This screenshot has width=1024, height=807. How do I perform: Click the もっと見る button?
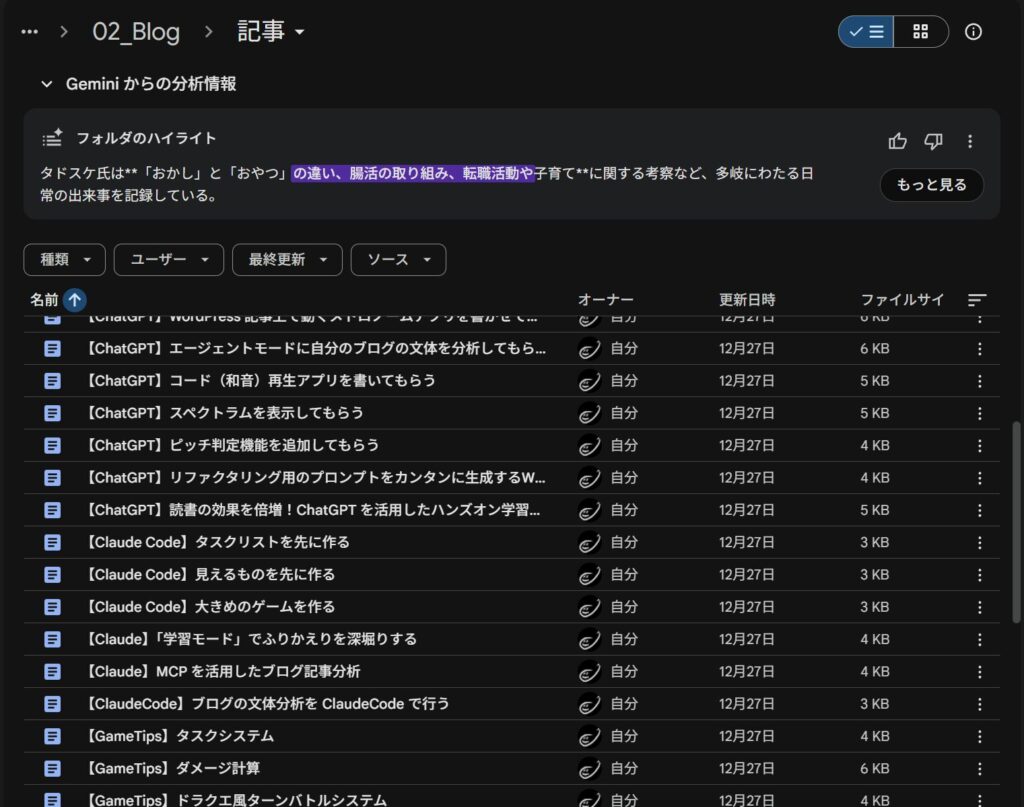[x=931, y=185]
